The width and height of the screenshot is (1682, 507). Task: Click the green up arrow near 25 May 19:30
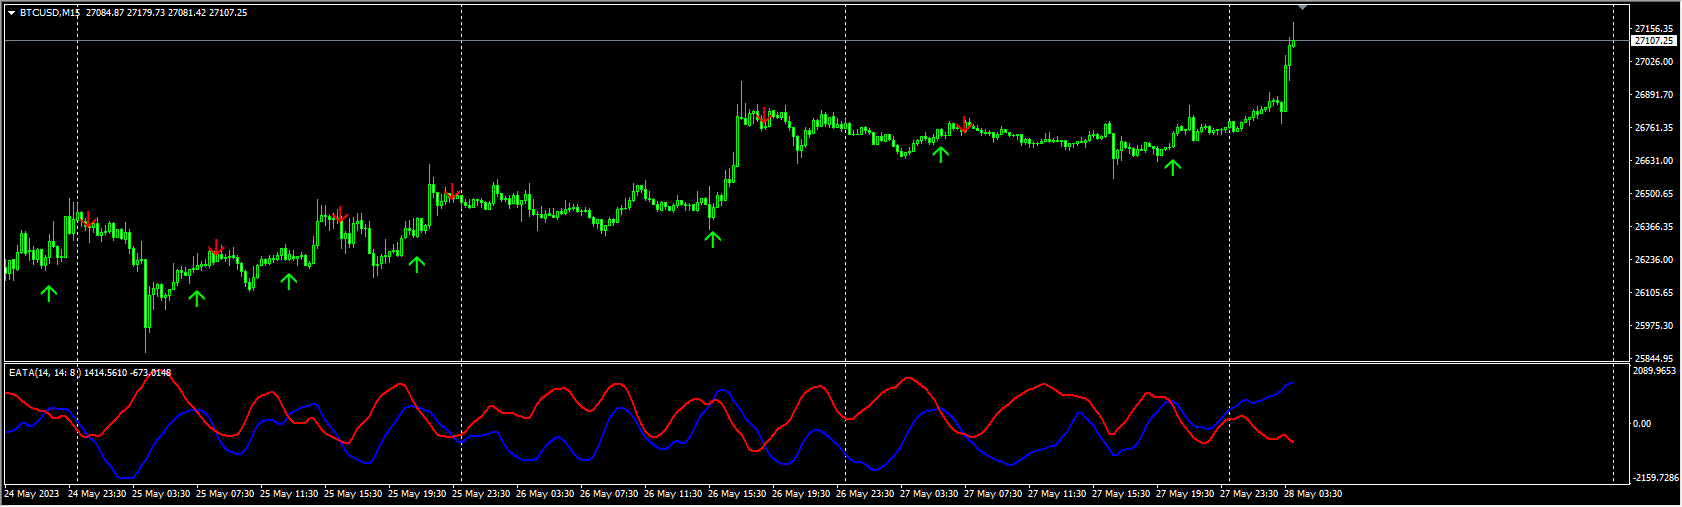point(417,264)
